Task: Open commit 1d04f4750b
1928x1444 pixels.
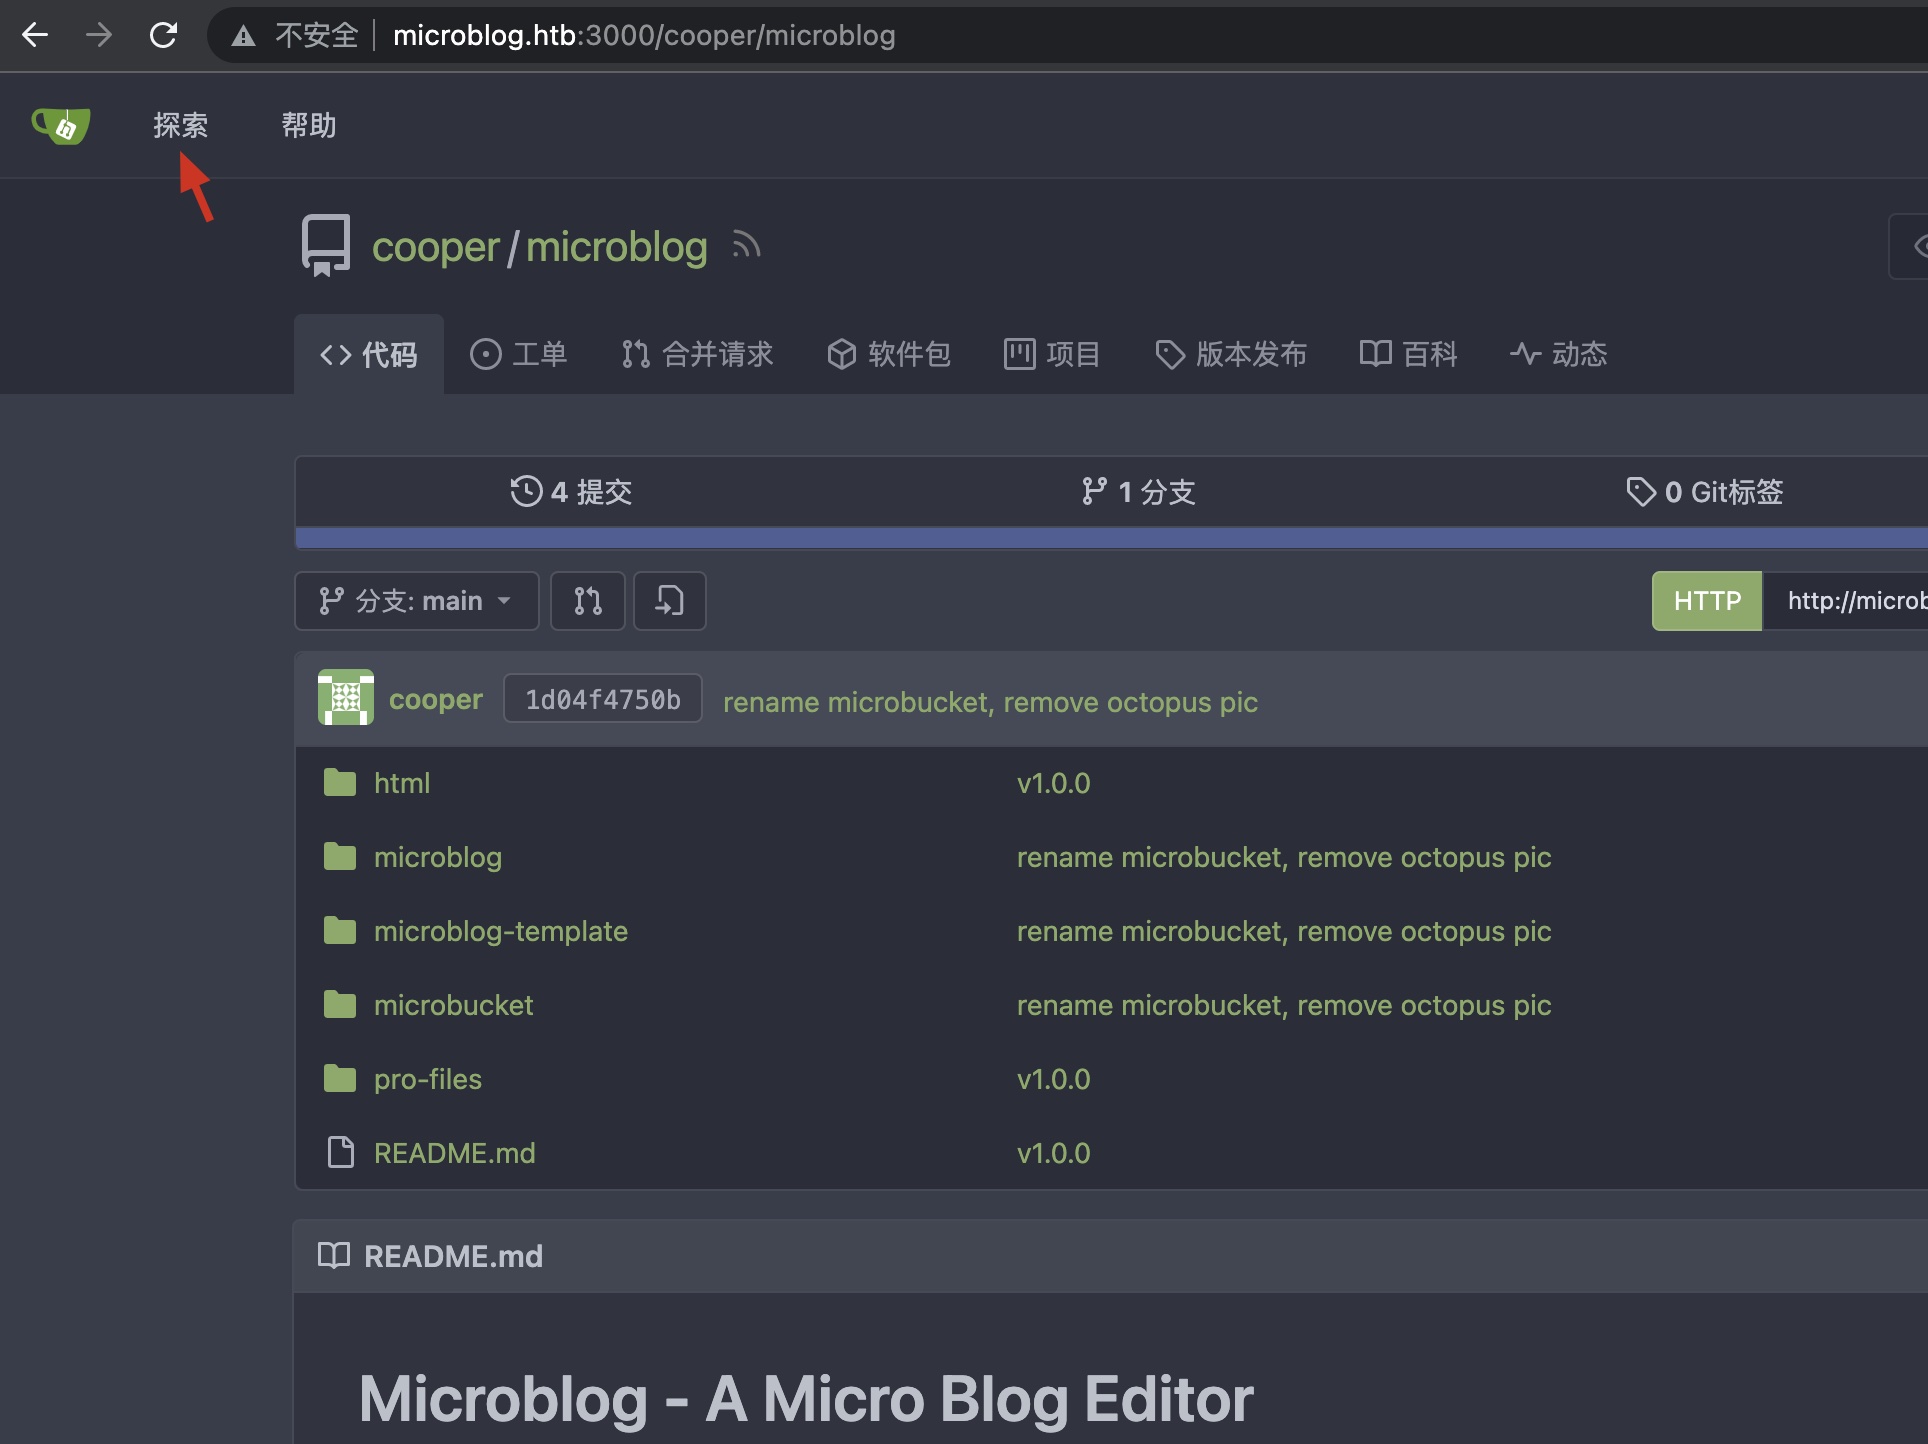Action: click(602, 699)
